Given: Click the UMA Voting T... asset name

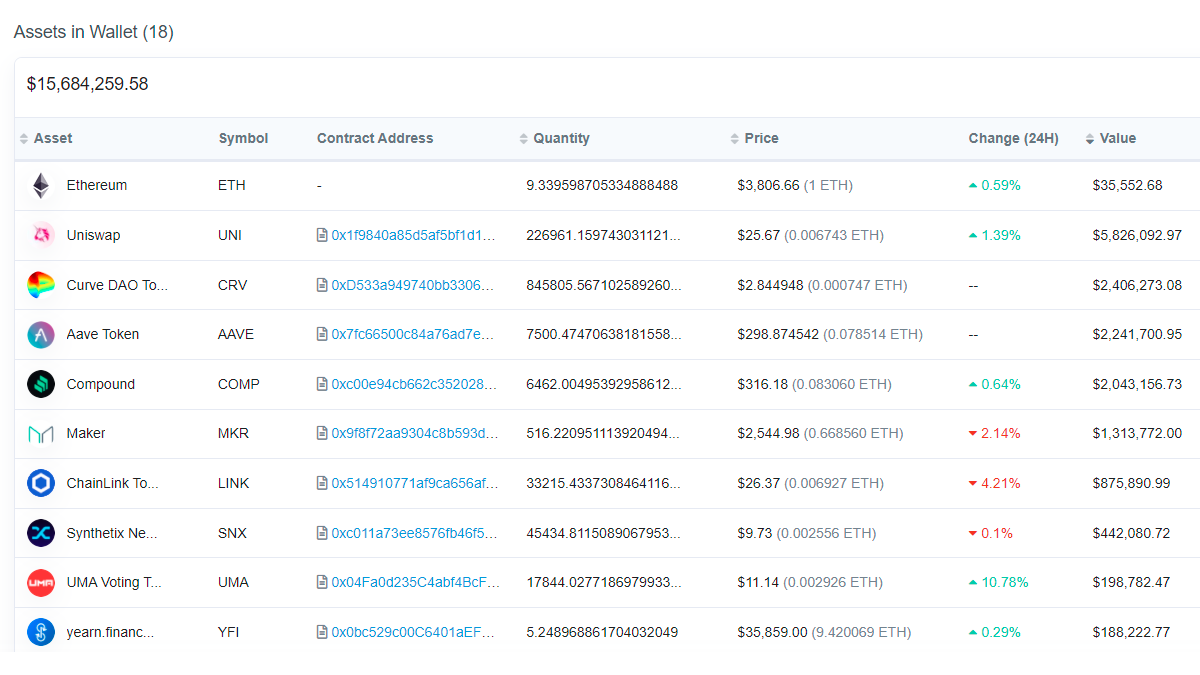Looking at the screenshot, I should [x=114, y=582].
